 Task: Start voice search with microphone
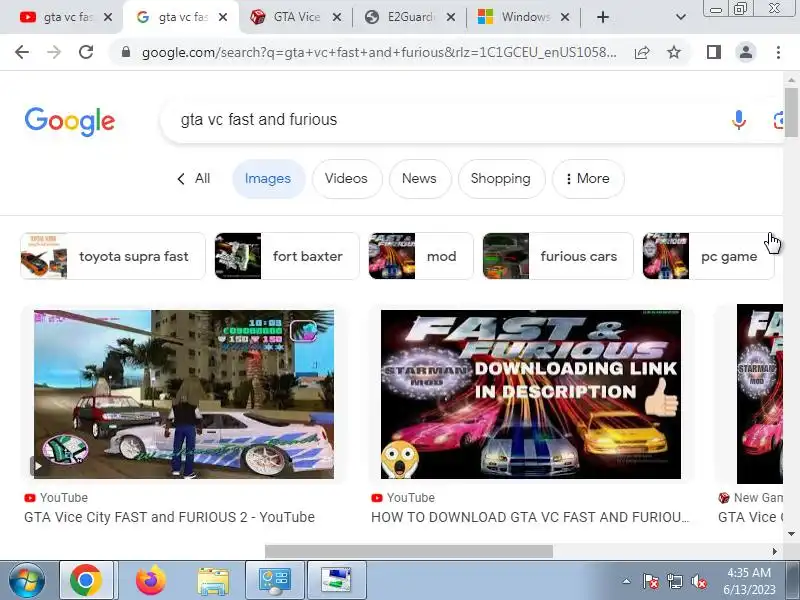pos(738,120)
